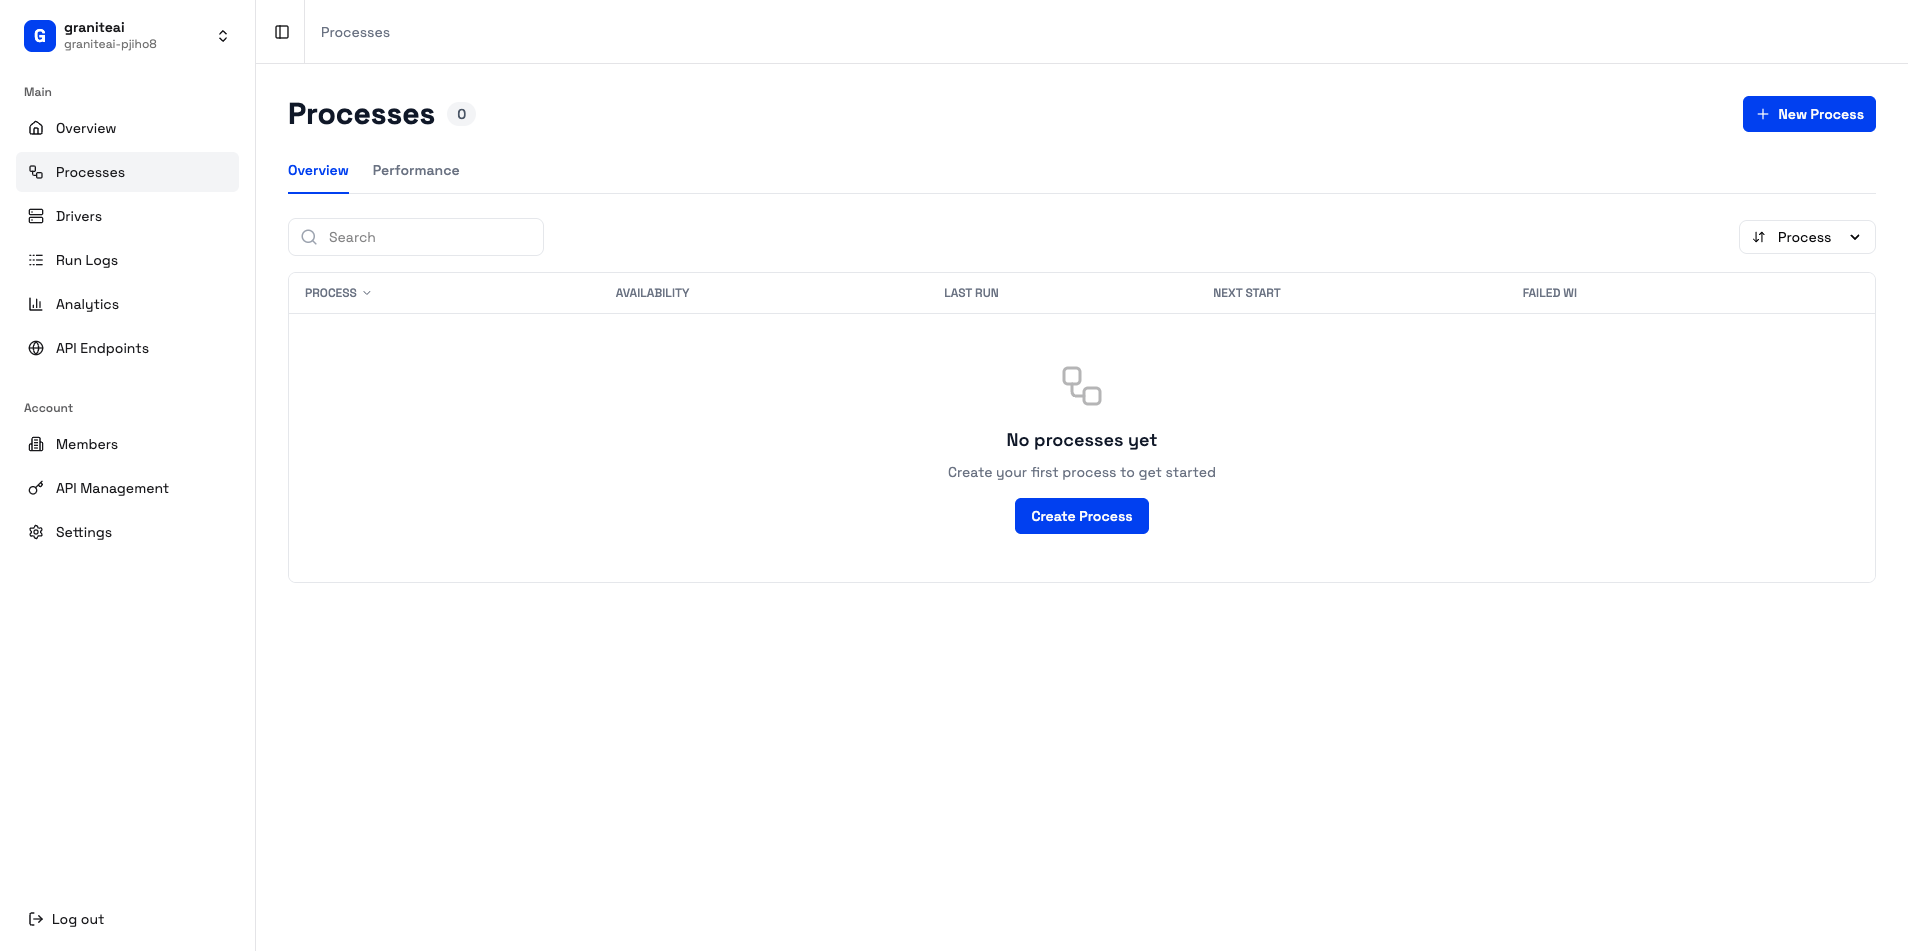This screenshot has width=1908, height=951.
Task: Collapse the left navigation using the header icon
Action: [x=281, y=32]
